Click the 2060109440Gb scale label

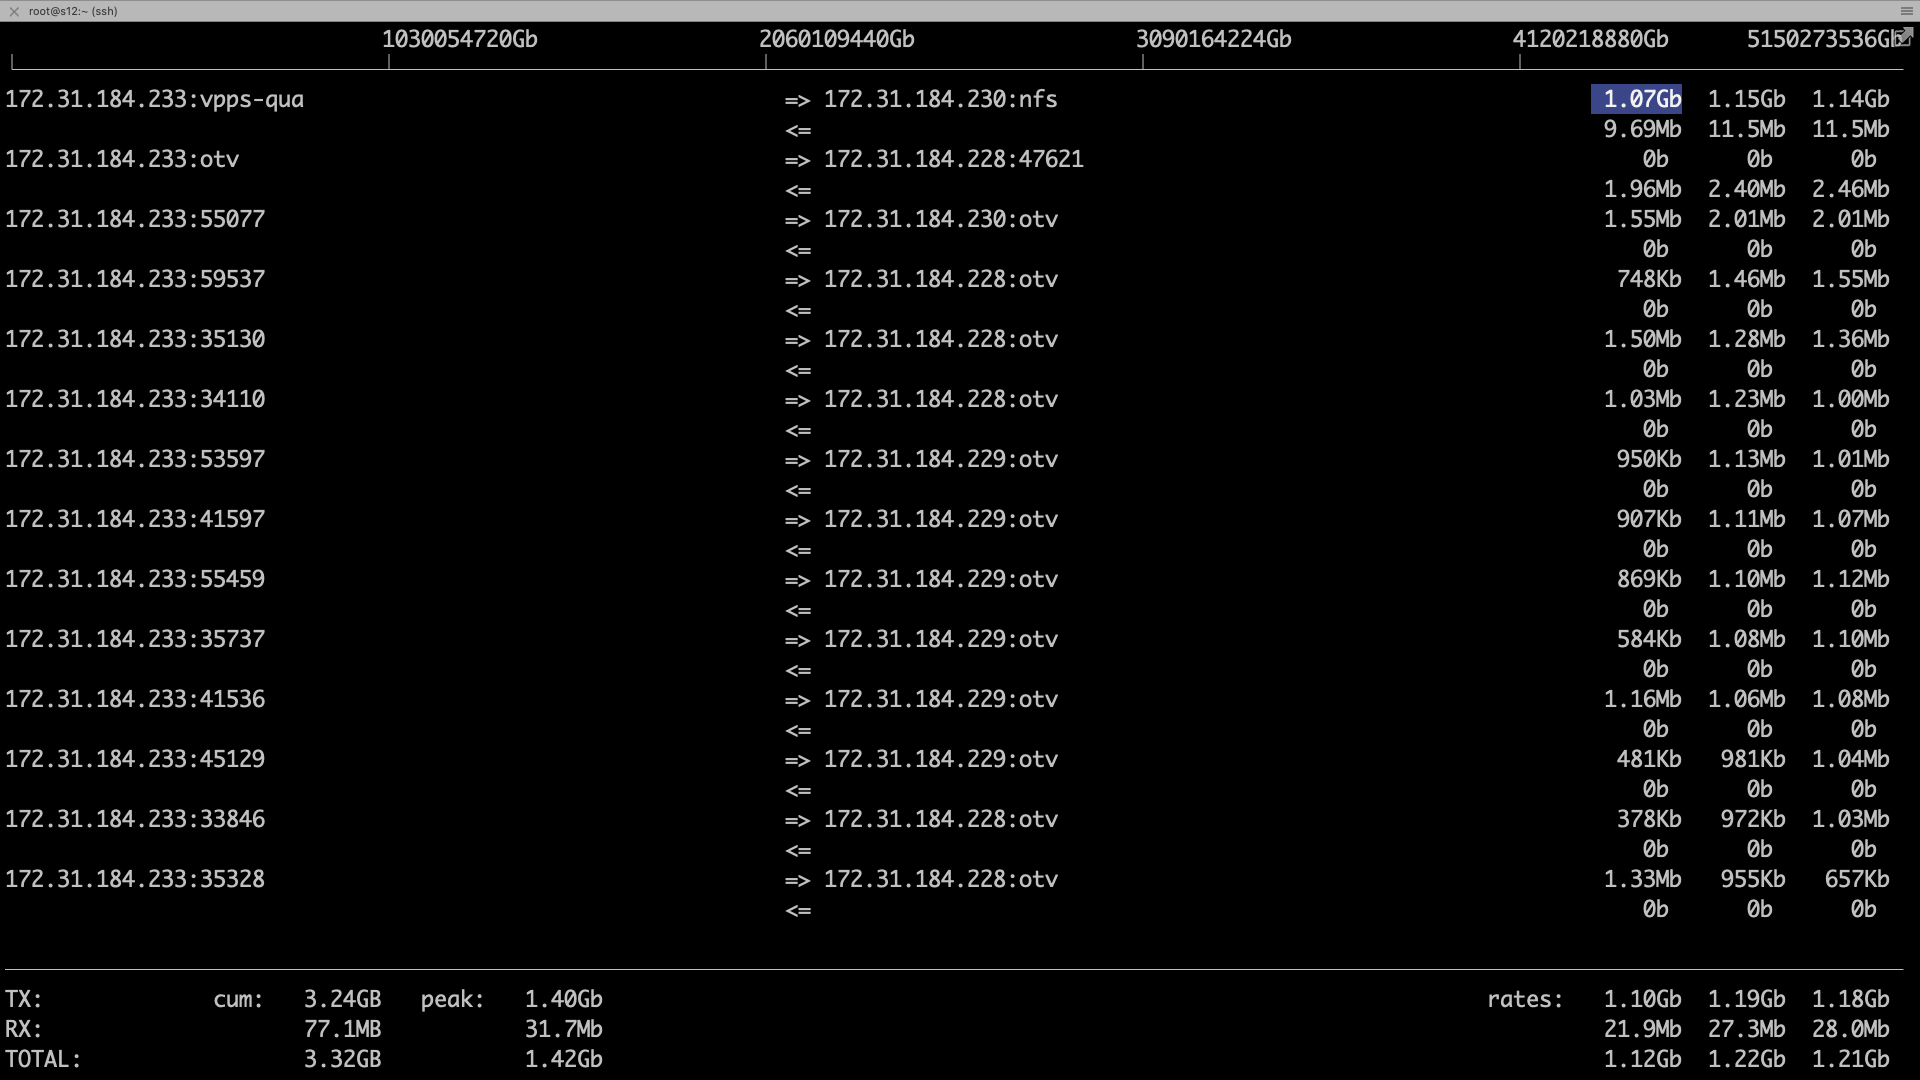(837, 39)
